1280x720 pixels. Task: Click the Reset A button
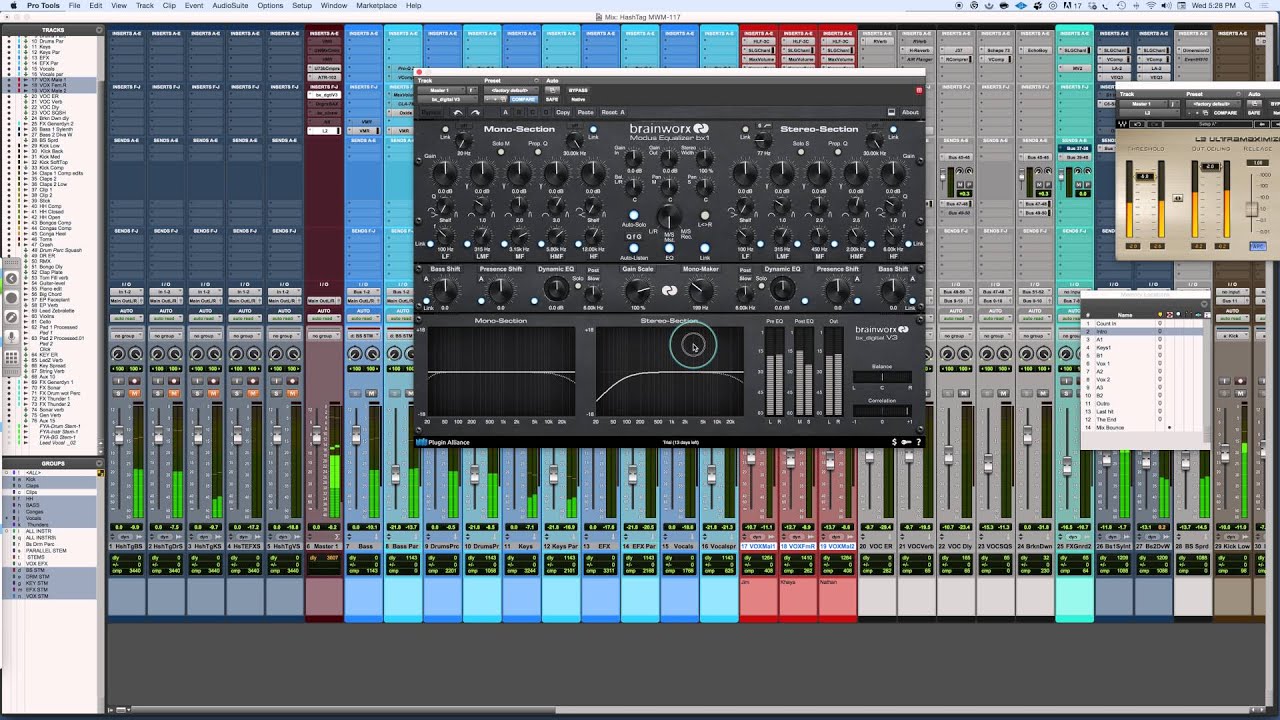pos(613,112)
